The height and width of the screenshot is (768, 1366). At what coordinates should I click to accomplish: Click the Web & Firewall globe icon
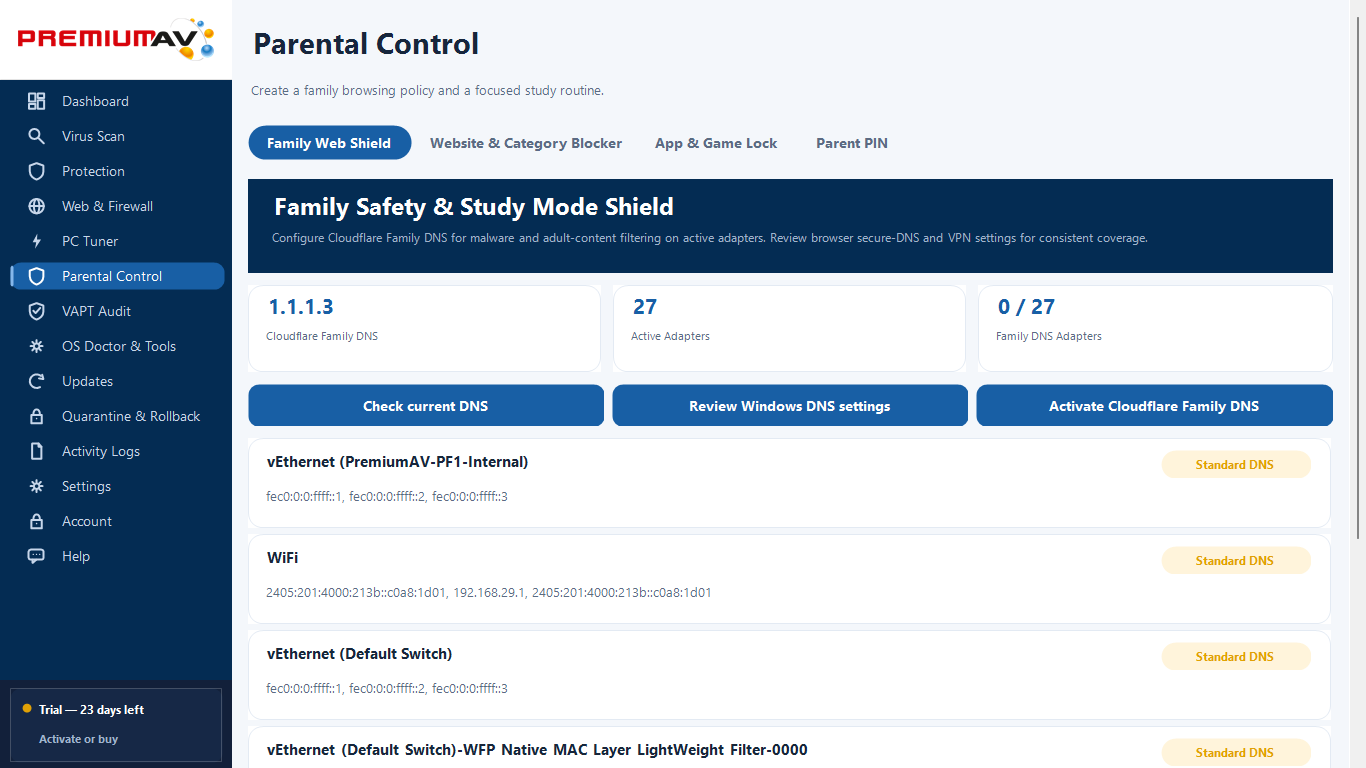click(37, 206)
